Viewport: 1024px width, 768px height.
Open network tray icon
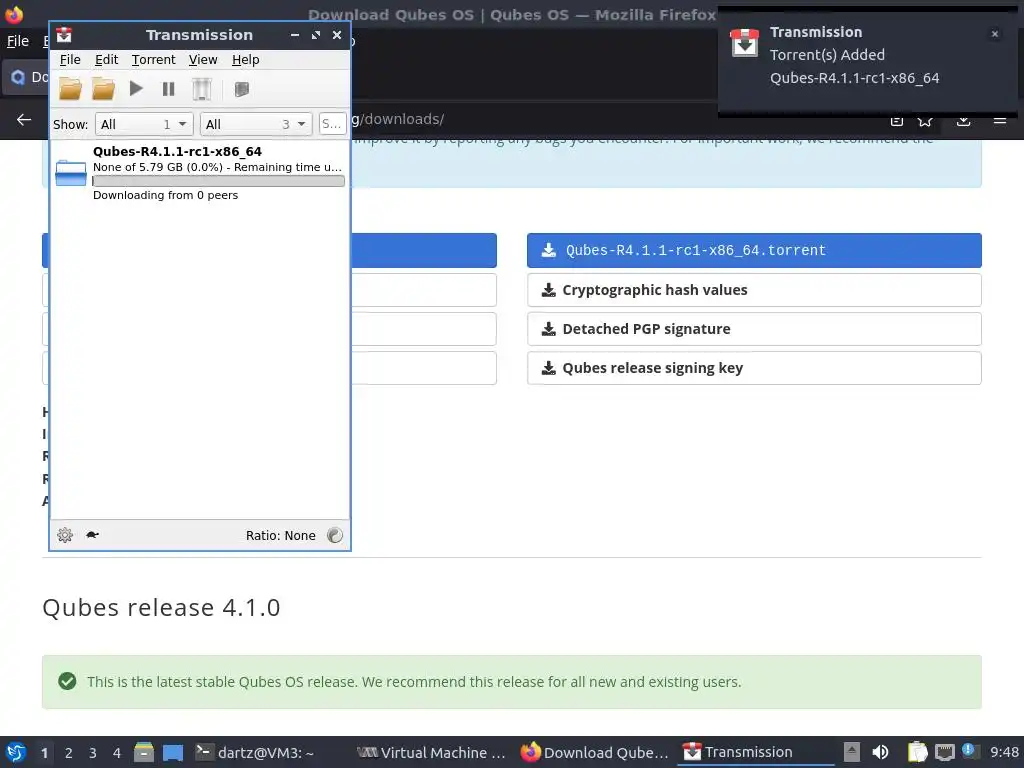tap(944, 753)
